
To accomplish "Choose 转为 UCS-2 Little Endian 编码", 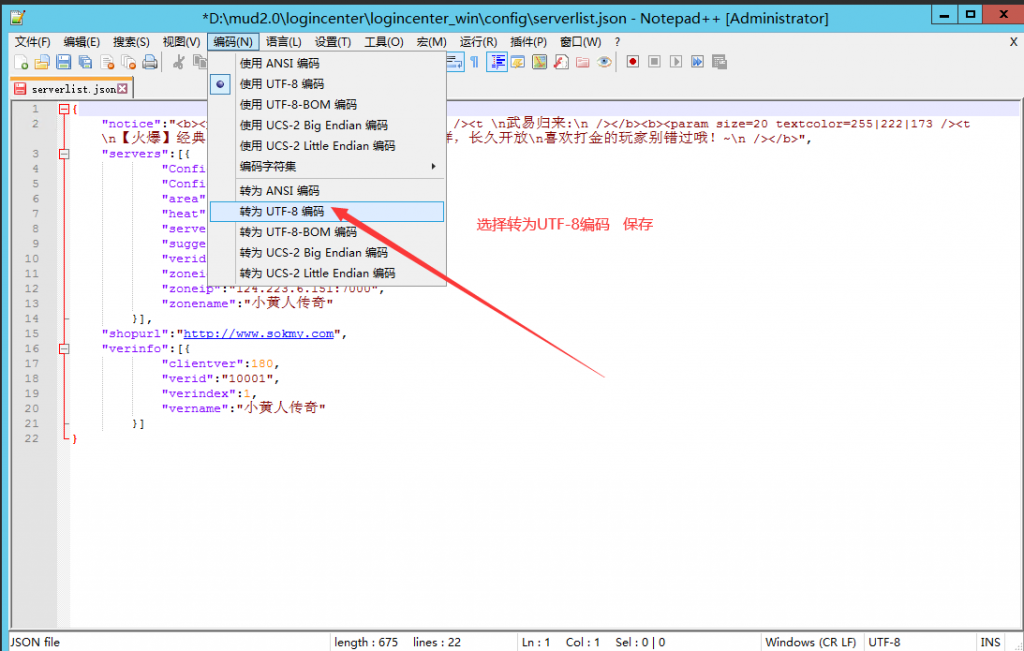I will [x=327, y=273].
